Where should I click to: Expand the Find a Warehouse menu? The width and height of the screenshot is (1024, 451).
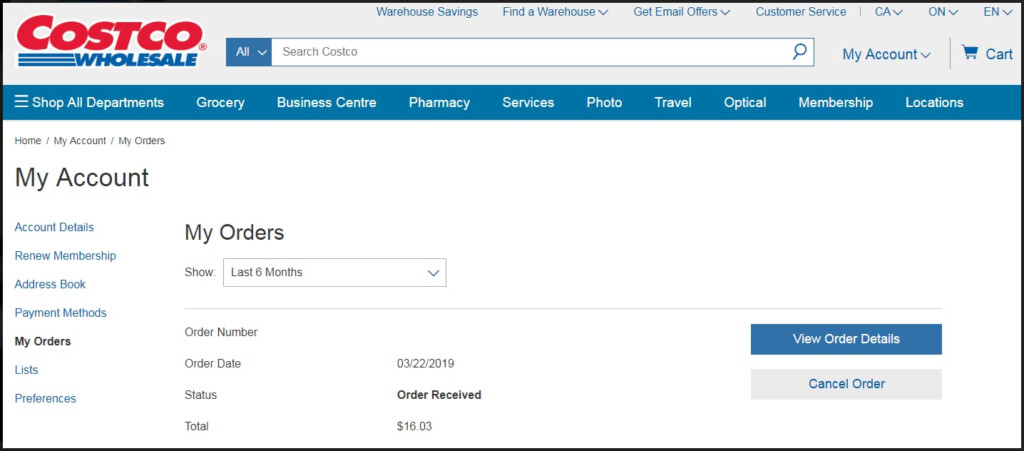tap(555, 12)
